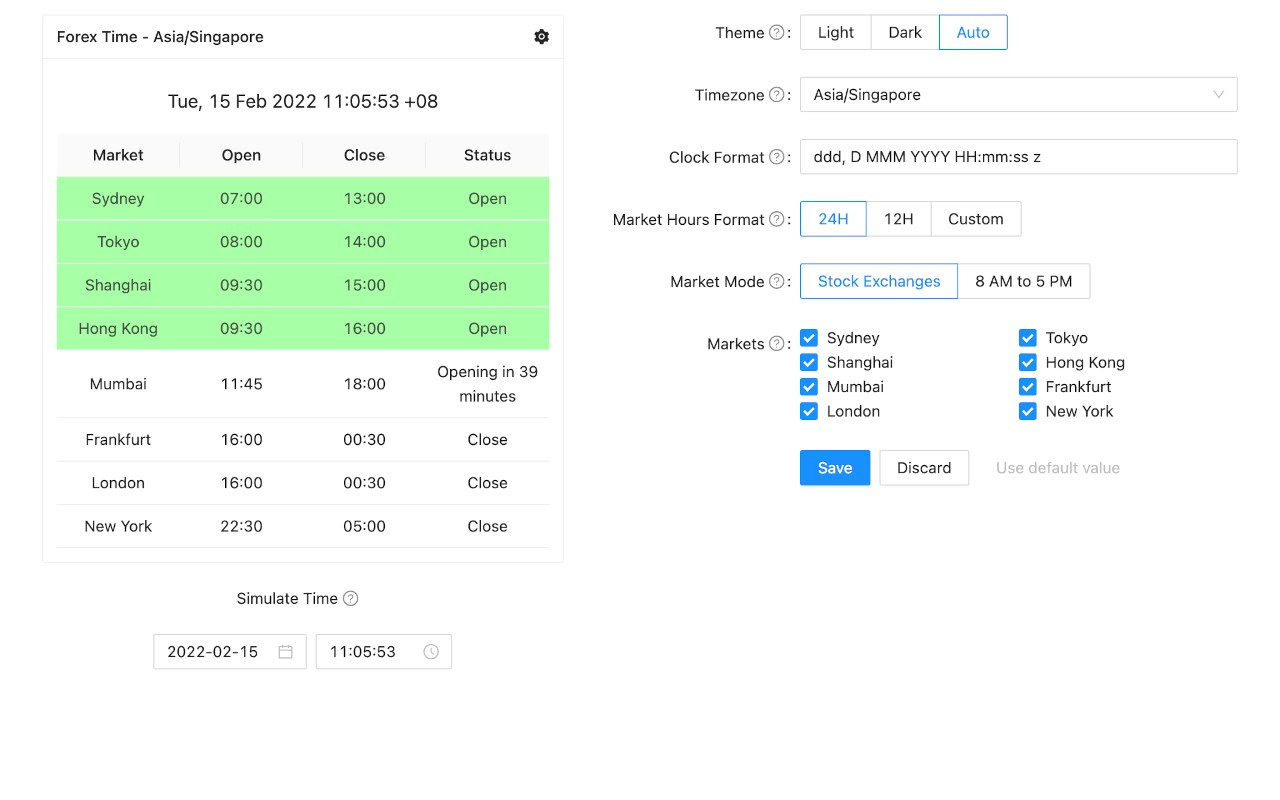
Task: Uncheck the Mumbai market checkbox
Action: point(809,387)
